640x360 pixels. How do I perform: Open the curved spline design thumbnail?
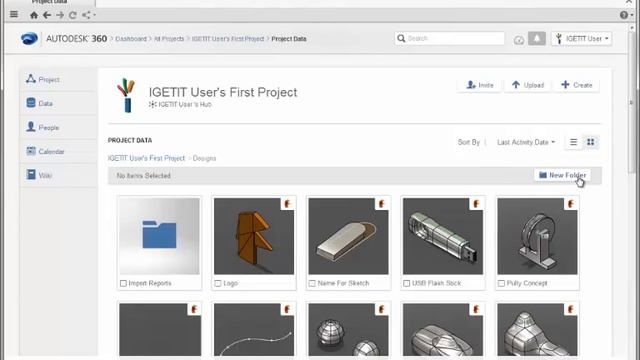coord(254,330)
